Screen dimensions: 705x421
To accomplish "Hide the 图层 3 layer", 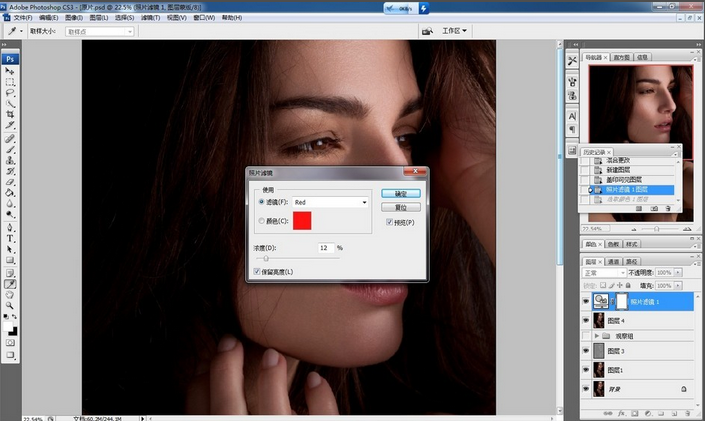I will pos(586,351).
